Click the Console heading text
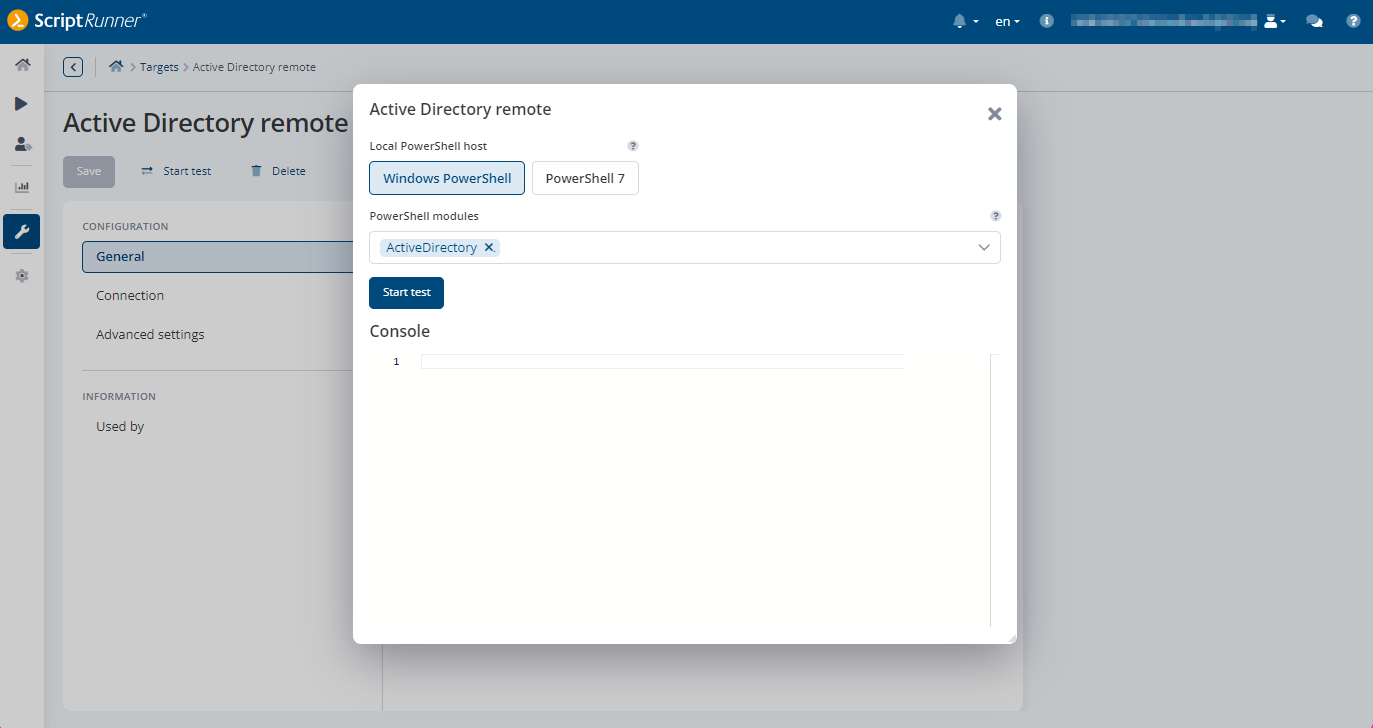Image resolution: width=1373 pixels, height=728 pixels. (400, 331)
